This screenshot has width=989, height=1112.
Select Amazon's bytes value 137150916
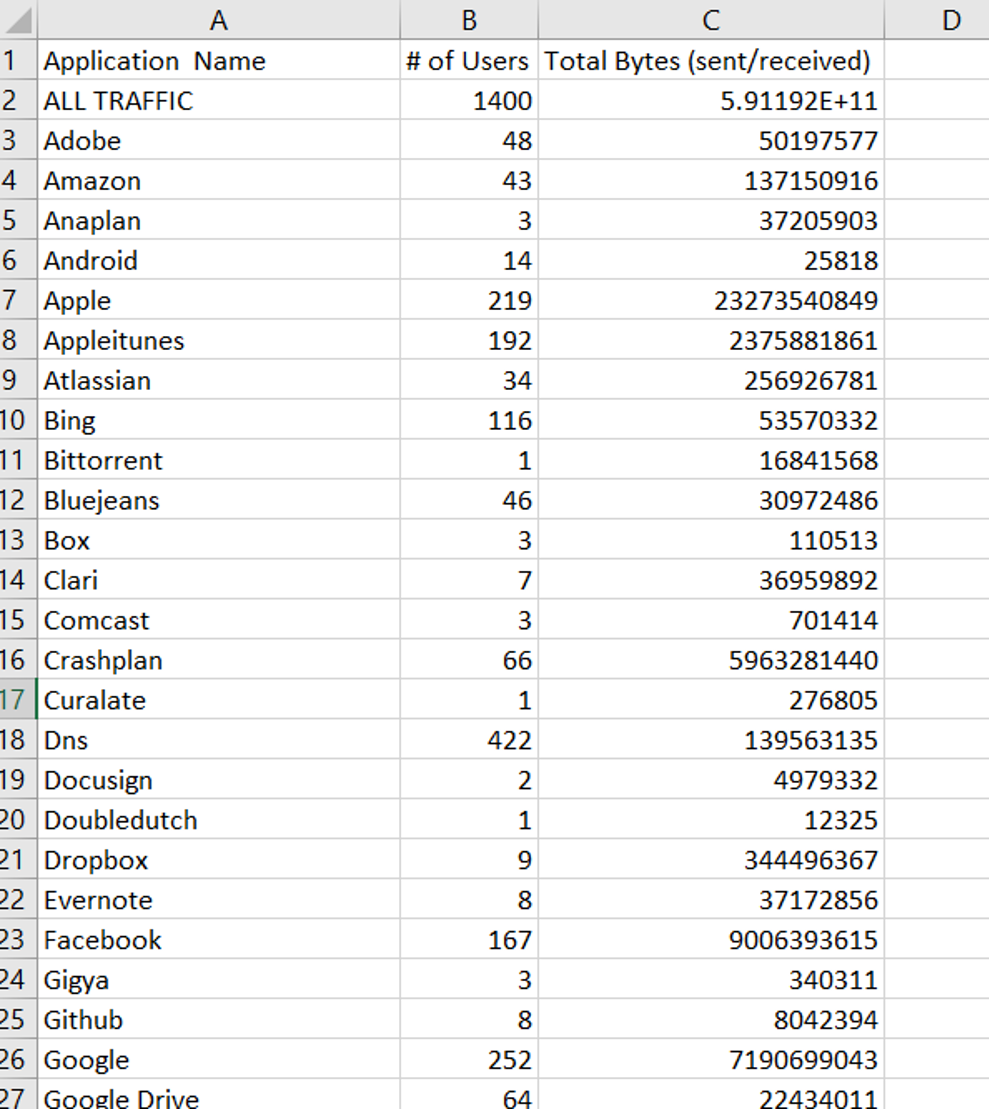(x=711, y=180)
